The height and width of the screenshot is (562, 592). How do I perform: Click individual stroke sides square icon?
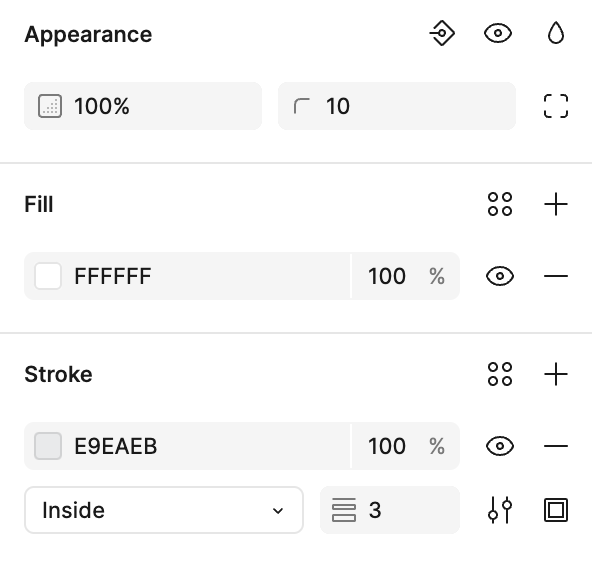pyautogui.click(x=556, y=510)
